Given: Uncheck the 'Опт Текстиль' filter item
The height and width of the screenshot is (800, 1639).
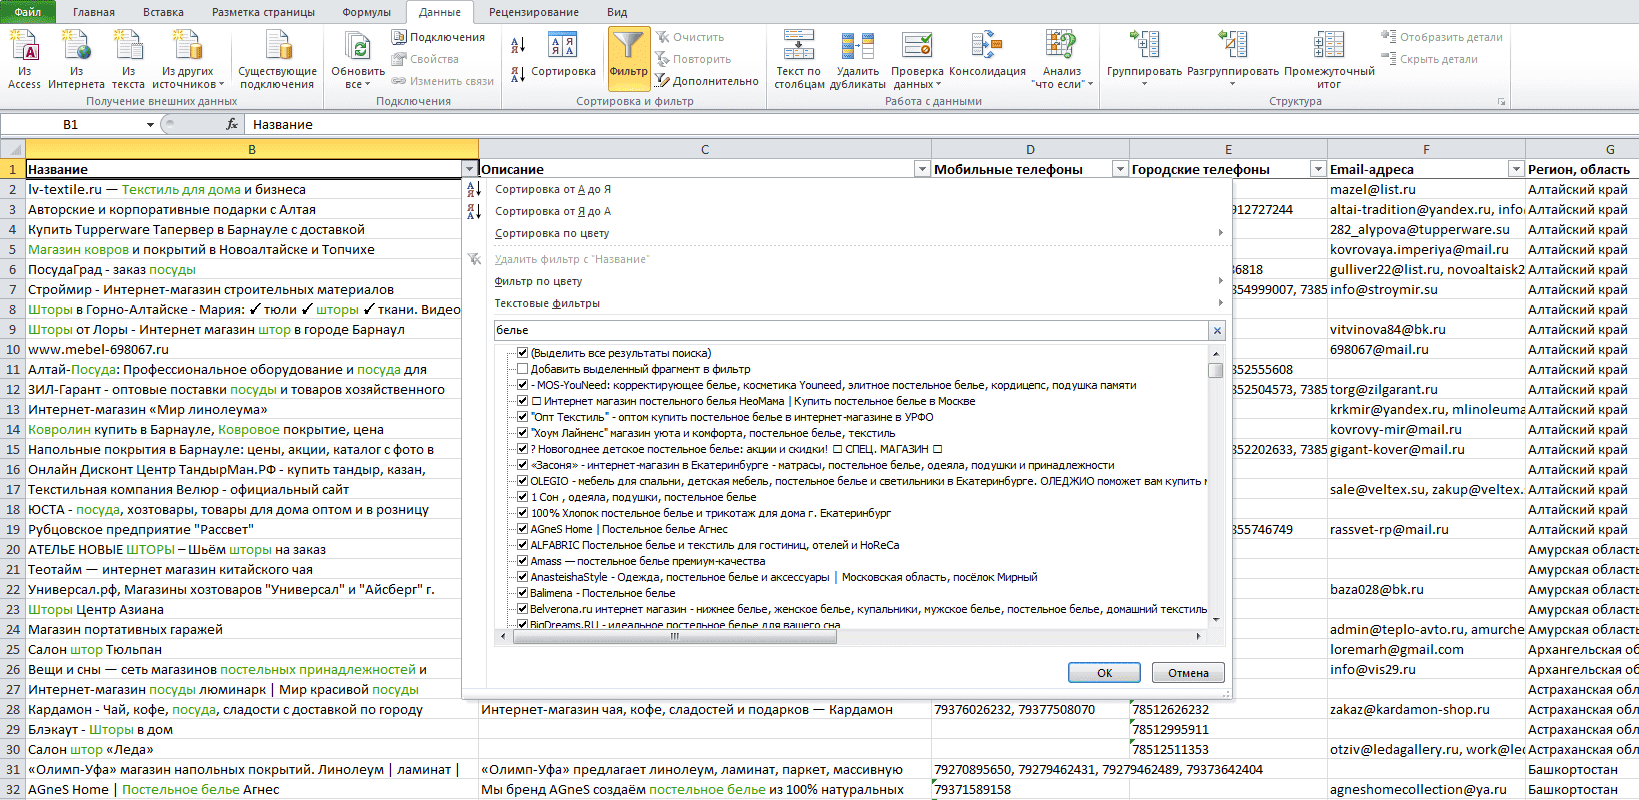Looking at the screenshot, I should point(522,417).
